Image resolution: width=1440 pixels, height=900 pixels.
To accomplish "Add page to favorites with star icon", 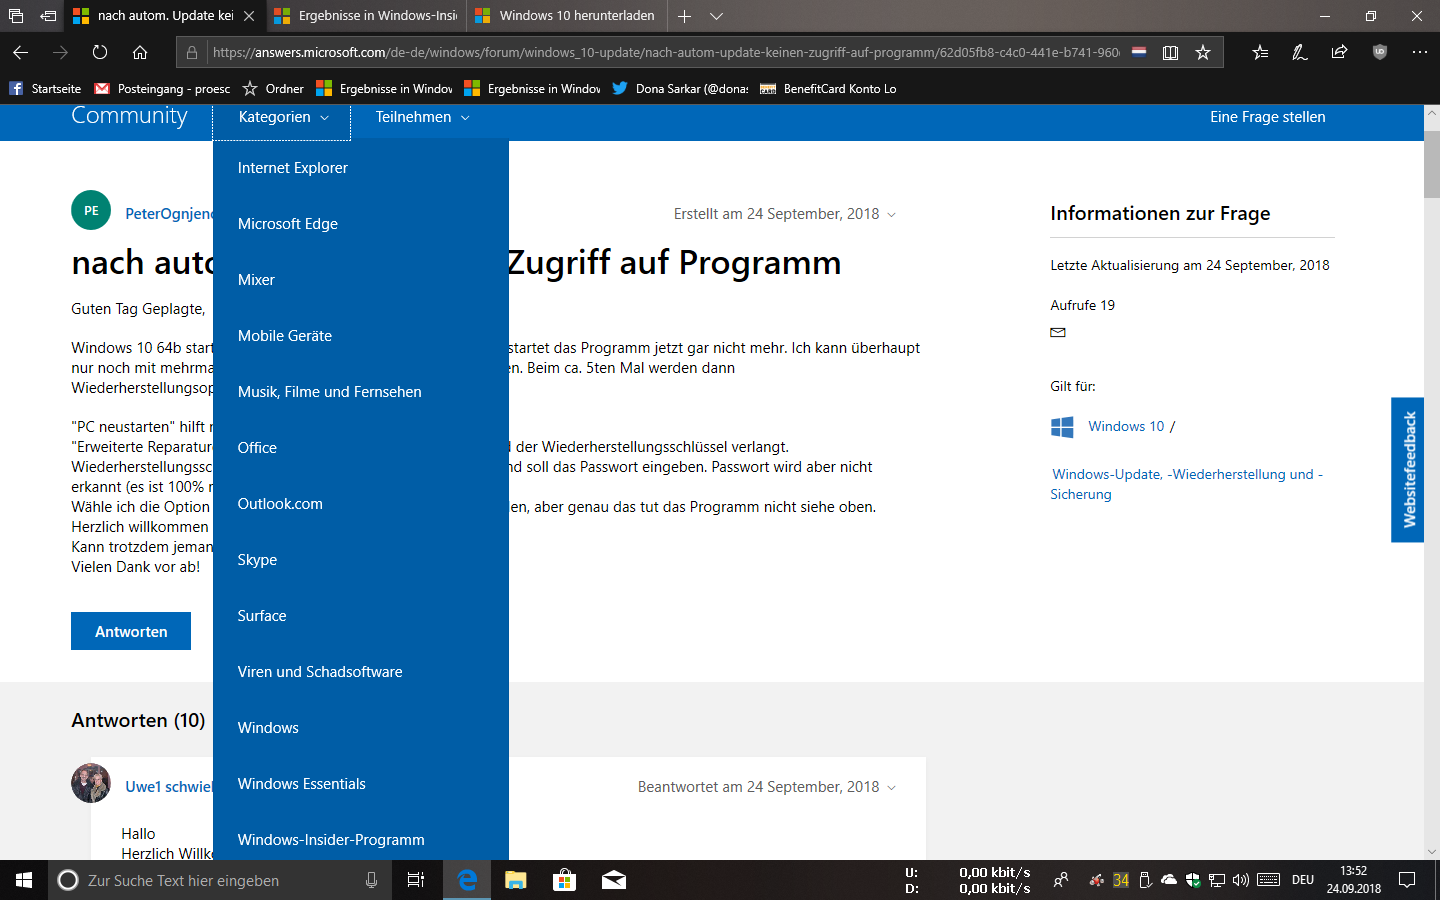I will pyautogui.click(x=1203, y=52).
